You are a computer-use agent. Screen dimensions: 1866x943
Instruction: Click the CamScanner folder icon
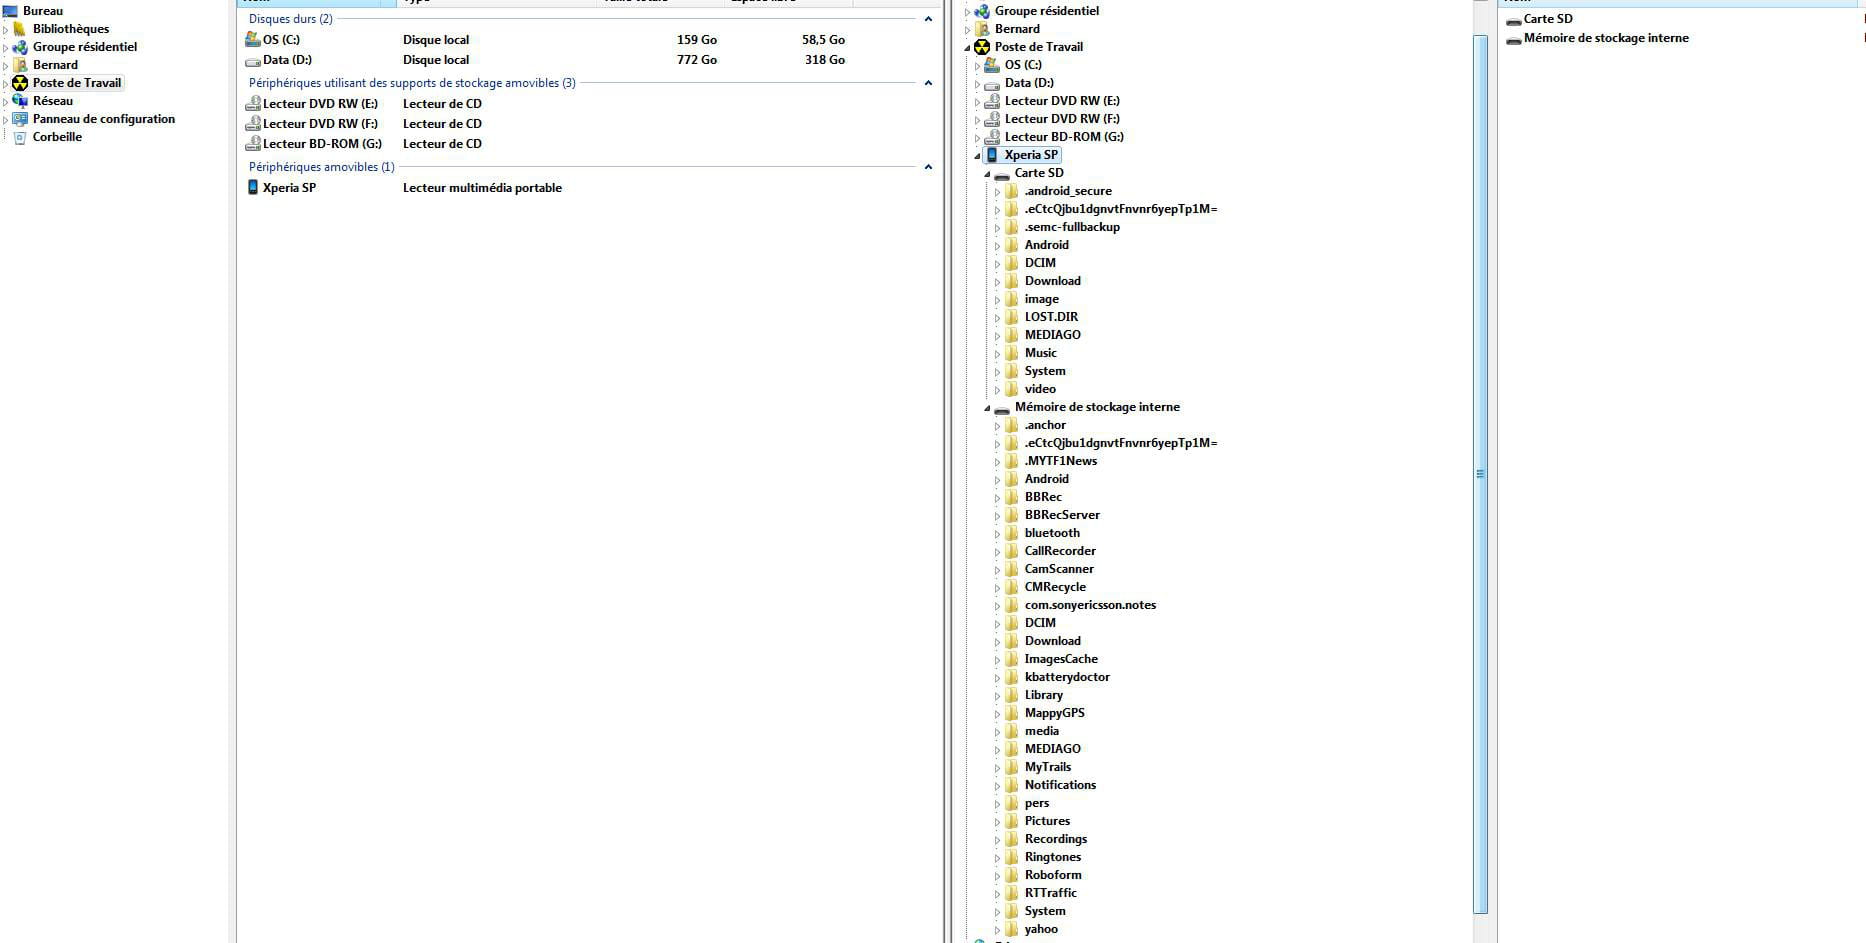pos(1012,569)
